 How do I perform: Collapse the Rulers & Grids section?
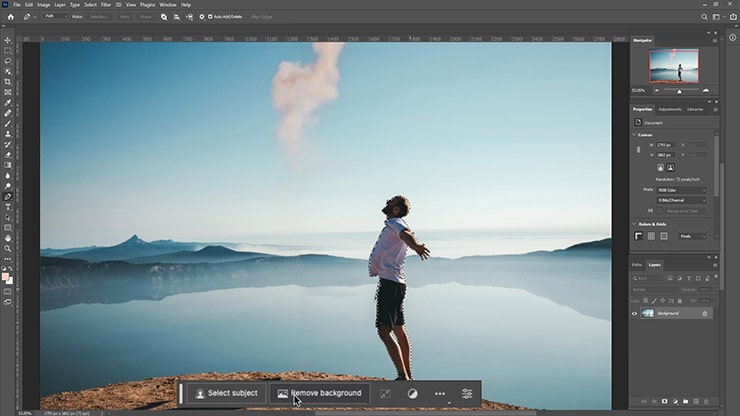click(x=634, y=224)
